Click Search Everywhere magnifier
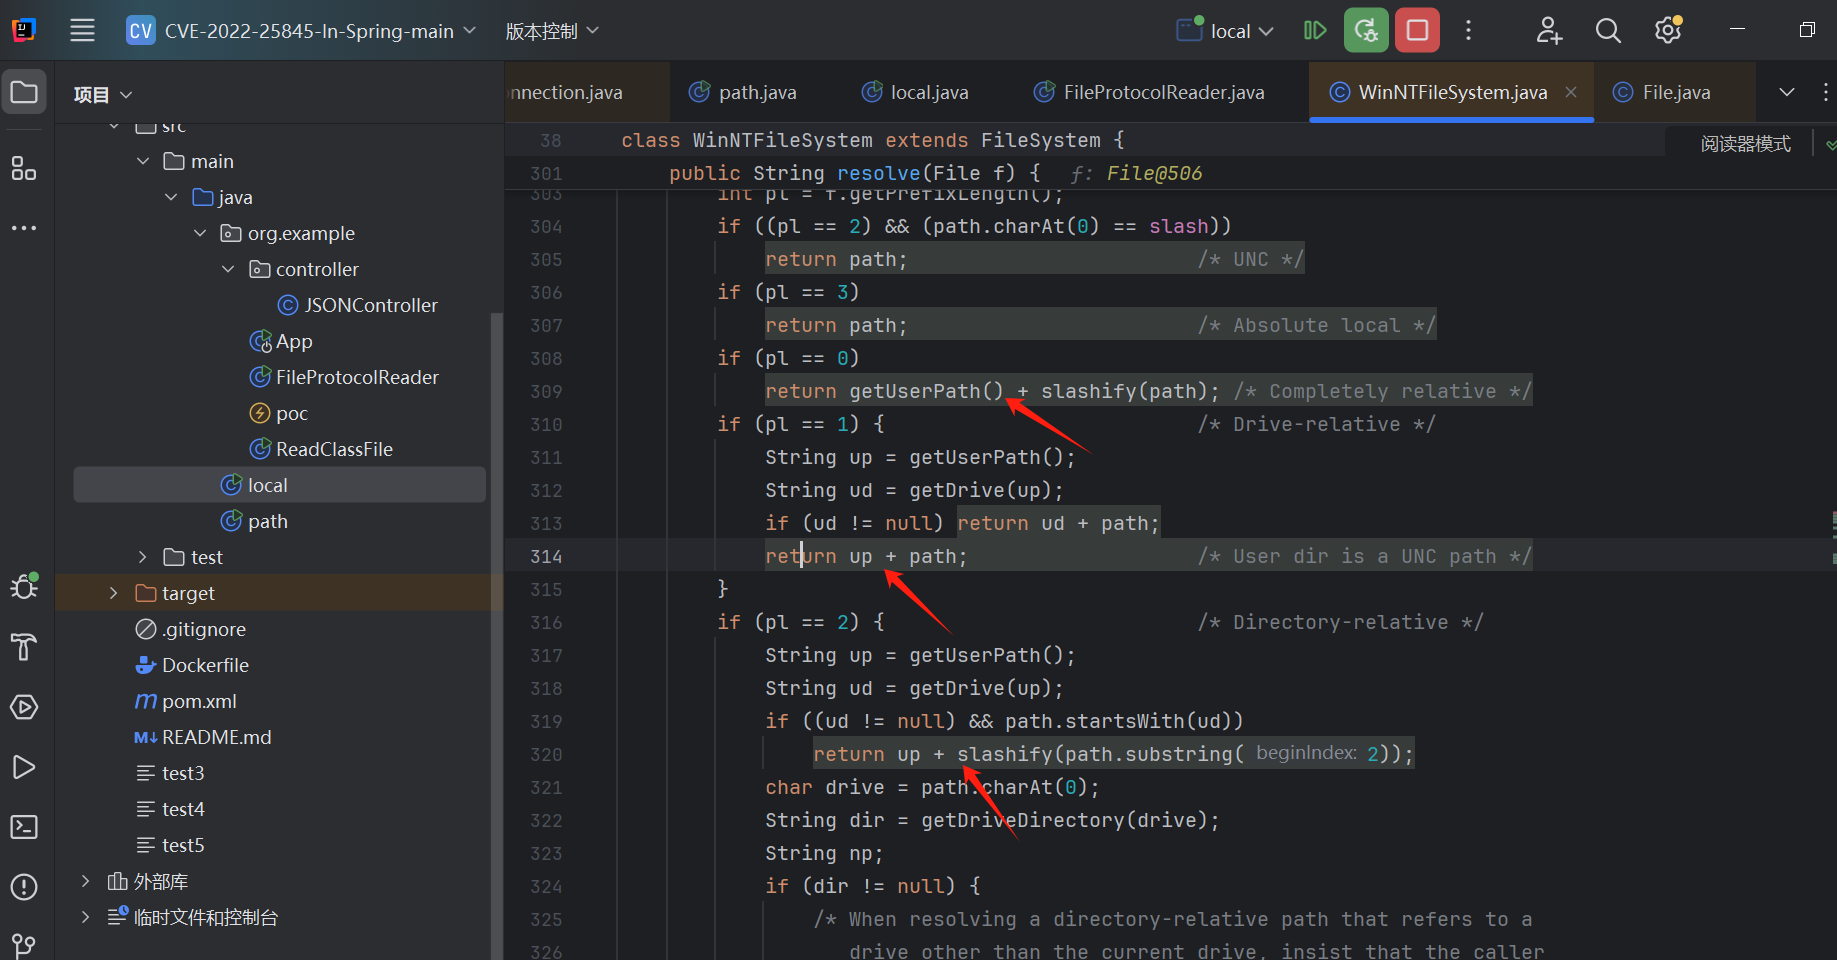Image resolution: width=1837 pixels, height=960 pixels. tap(1608, 31)
